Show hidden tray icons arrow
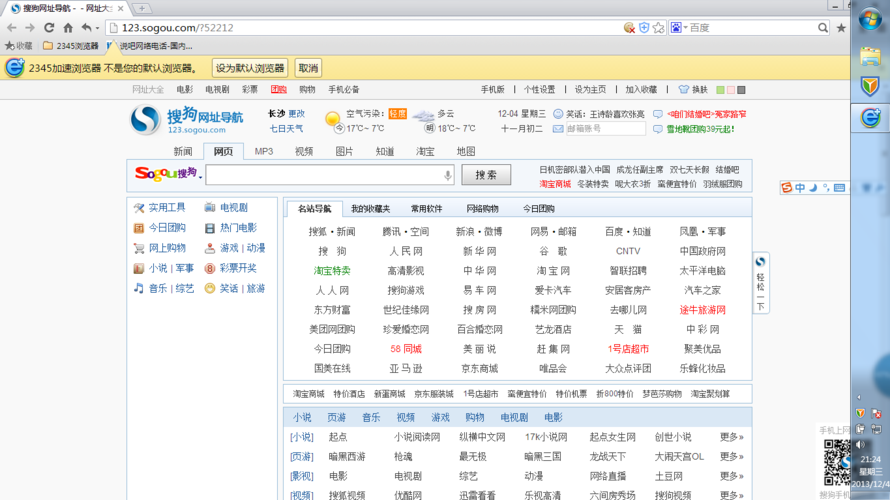The width and height of the screenshot is (890, 500). point(858,397)
